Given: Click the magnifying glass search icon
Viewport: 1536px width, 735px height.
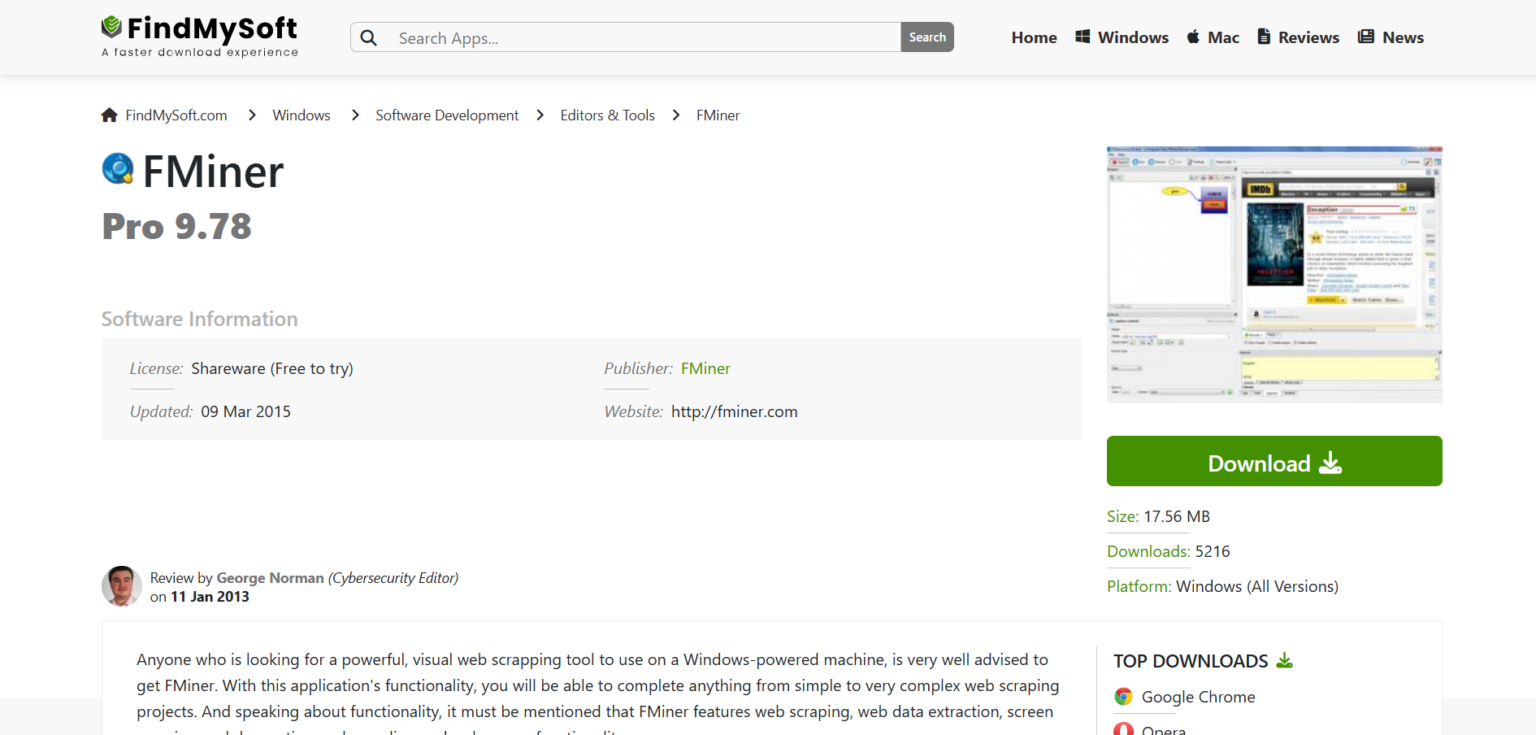Looking at the screenshot, I should pyautogui.click(x=369, y=38).
